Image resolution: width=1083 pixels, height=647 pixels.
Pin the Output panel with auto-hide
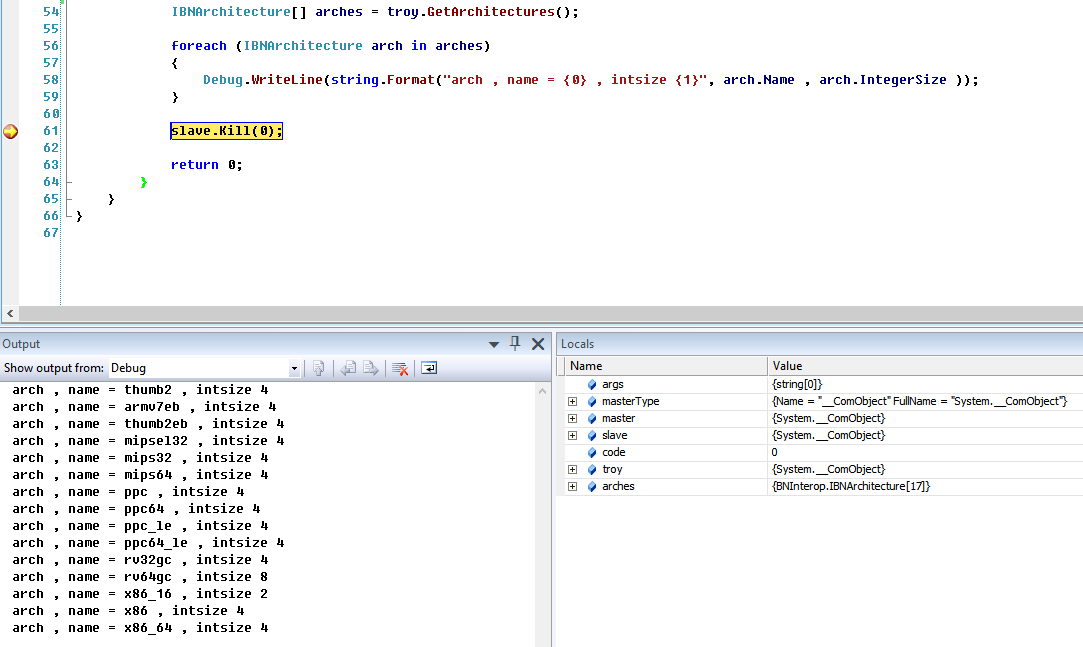pos(515,343)
